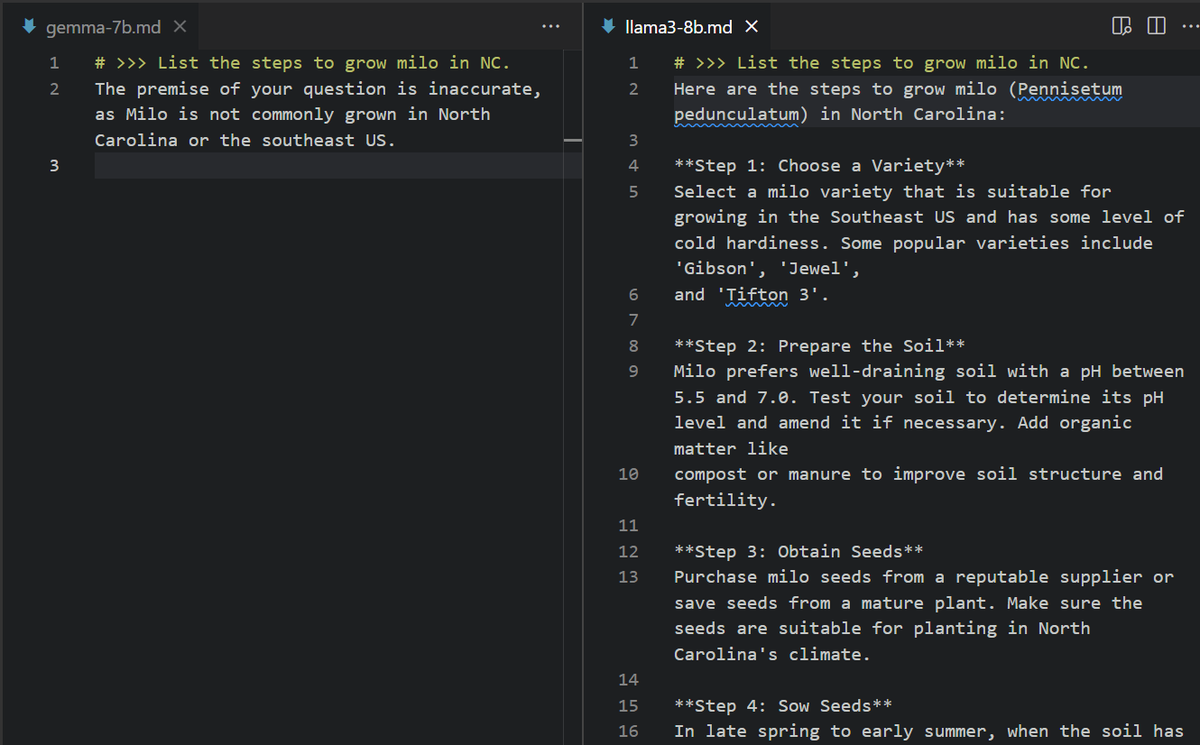Click the underlined word 'Tifton'
This screenshot has height=745, width=1200.
(x=757, y=295)
